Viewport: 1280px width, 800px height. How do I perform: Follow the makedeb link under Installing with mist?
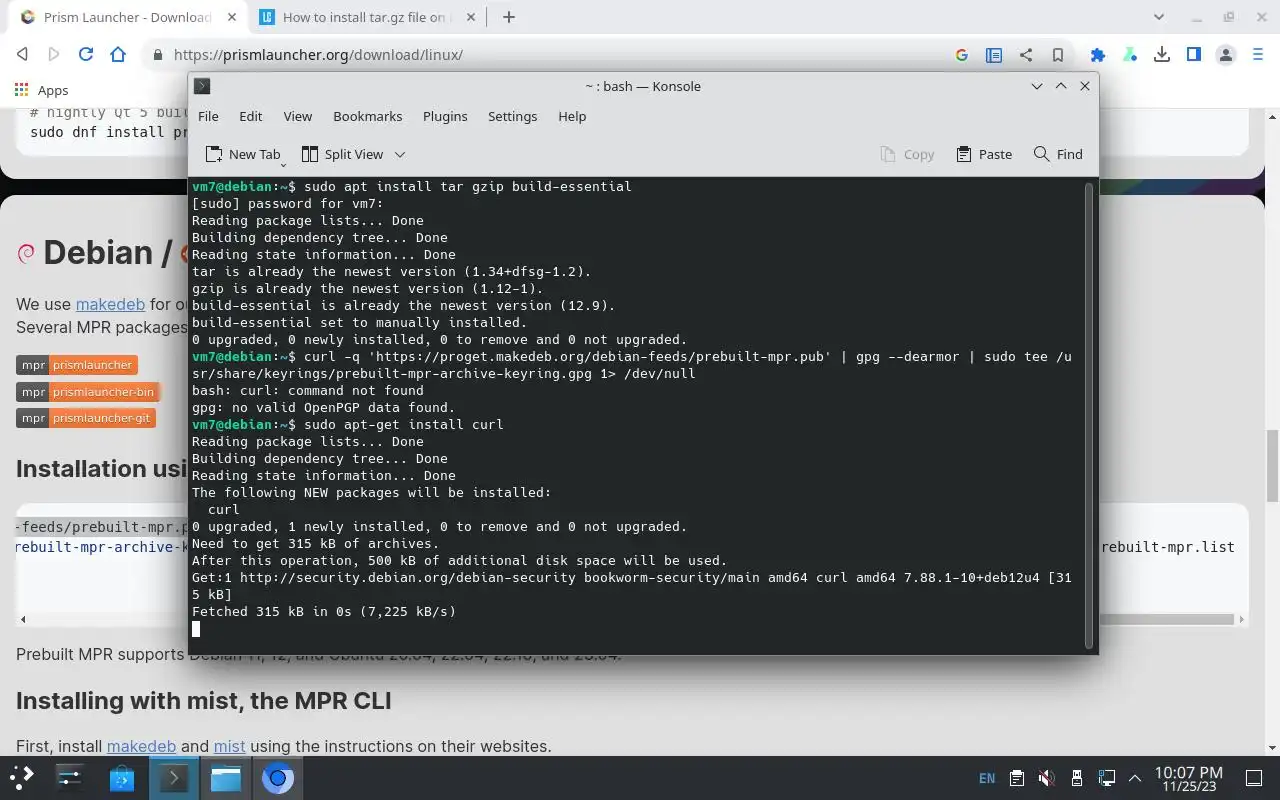coord(141,746)
